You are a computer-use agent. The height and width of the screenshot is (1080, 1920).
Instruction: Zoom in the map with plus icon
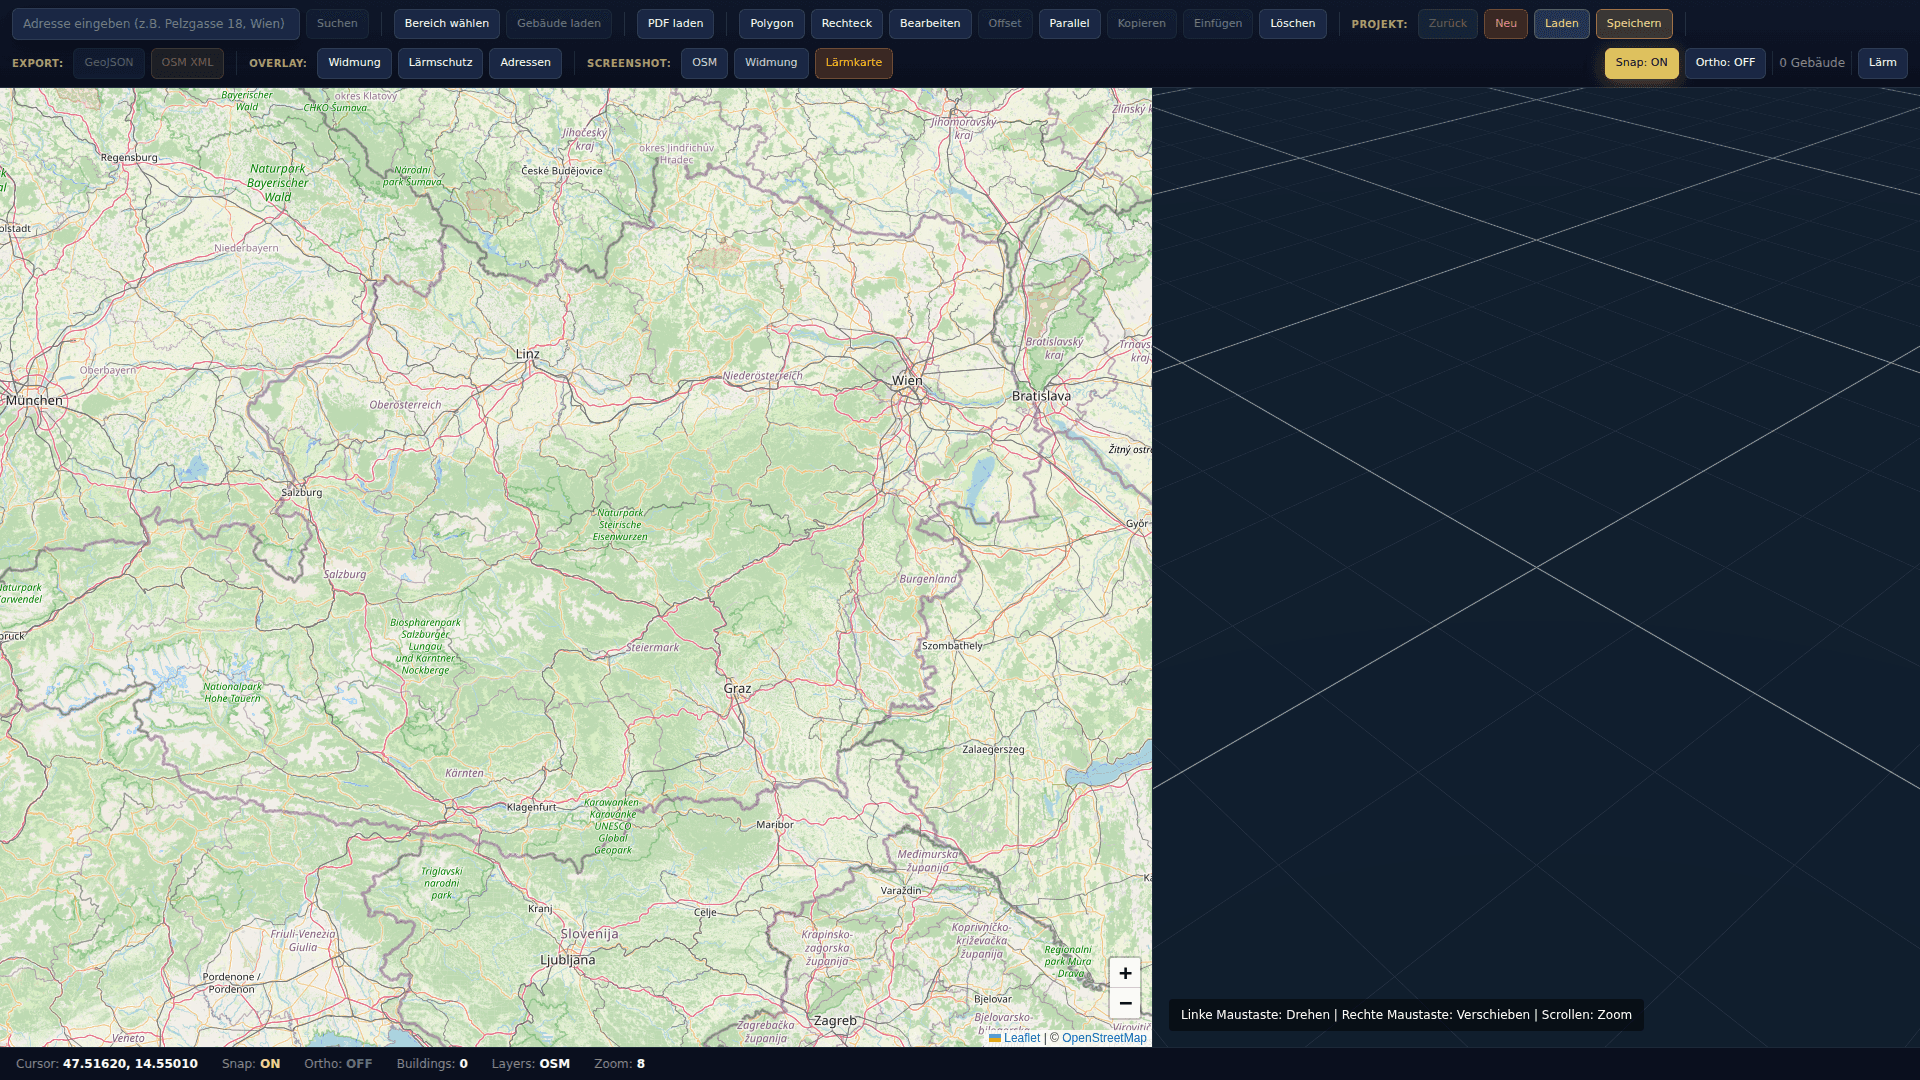[1125, 973]
